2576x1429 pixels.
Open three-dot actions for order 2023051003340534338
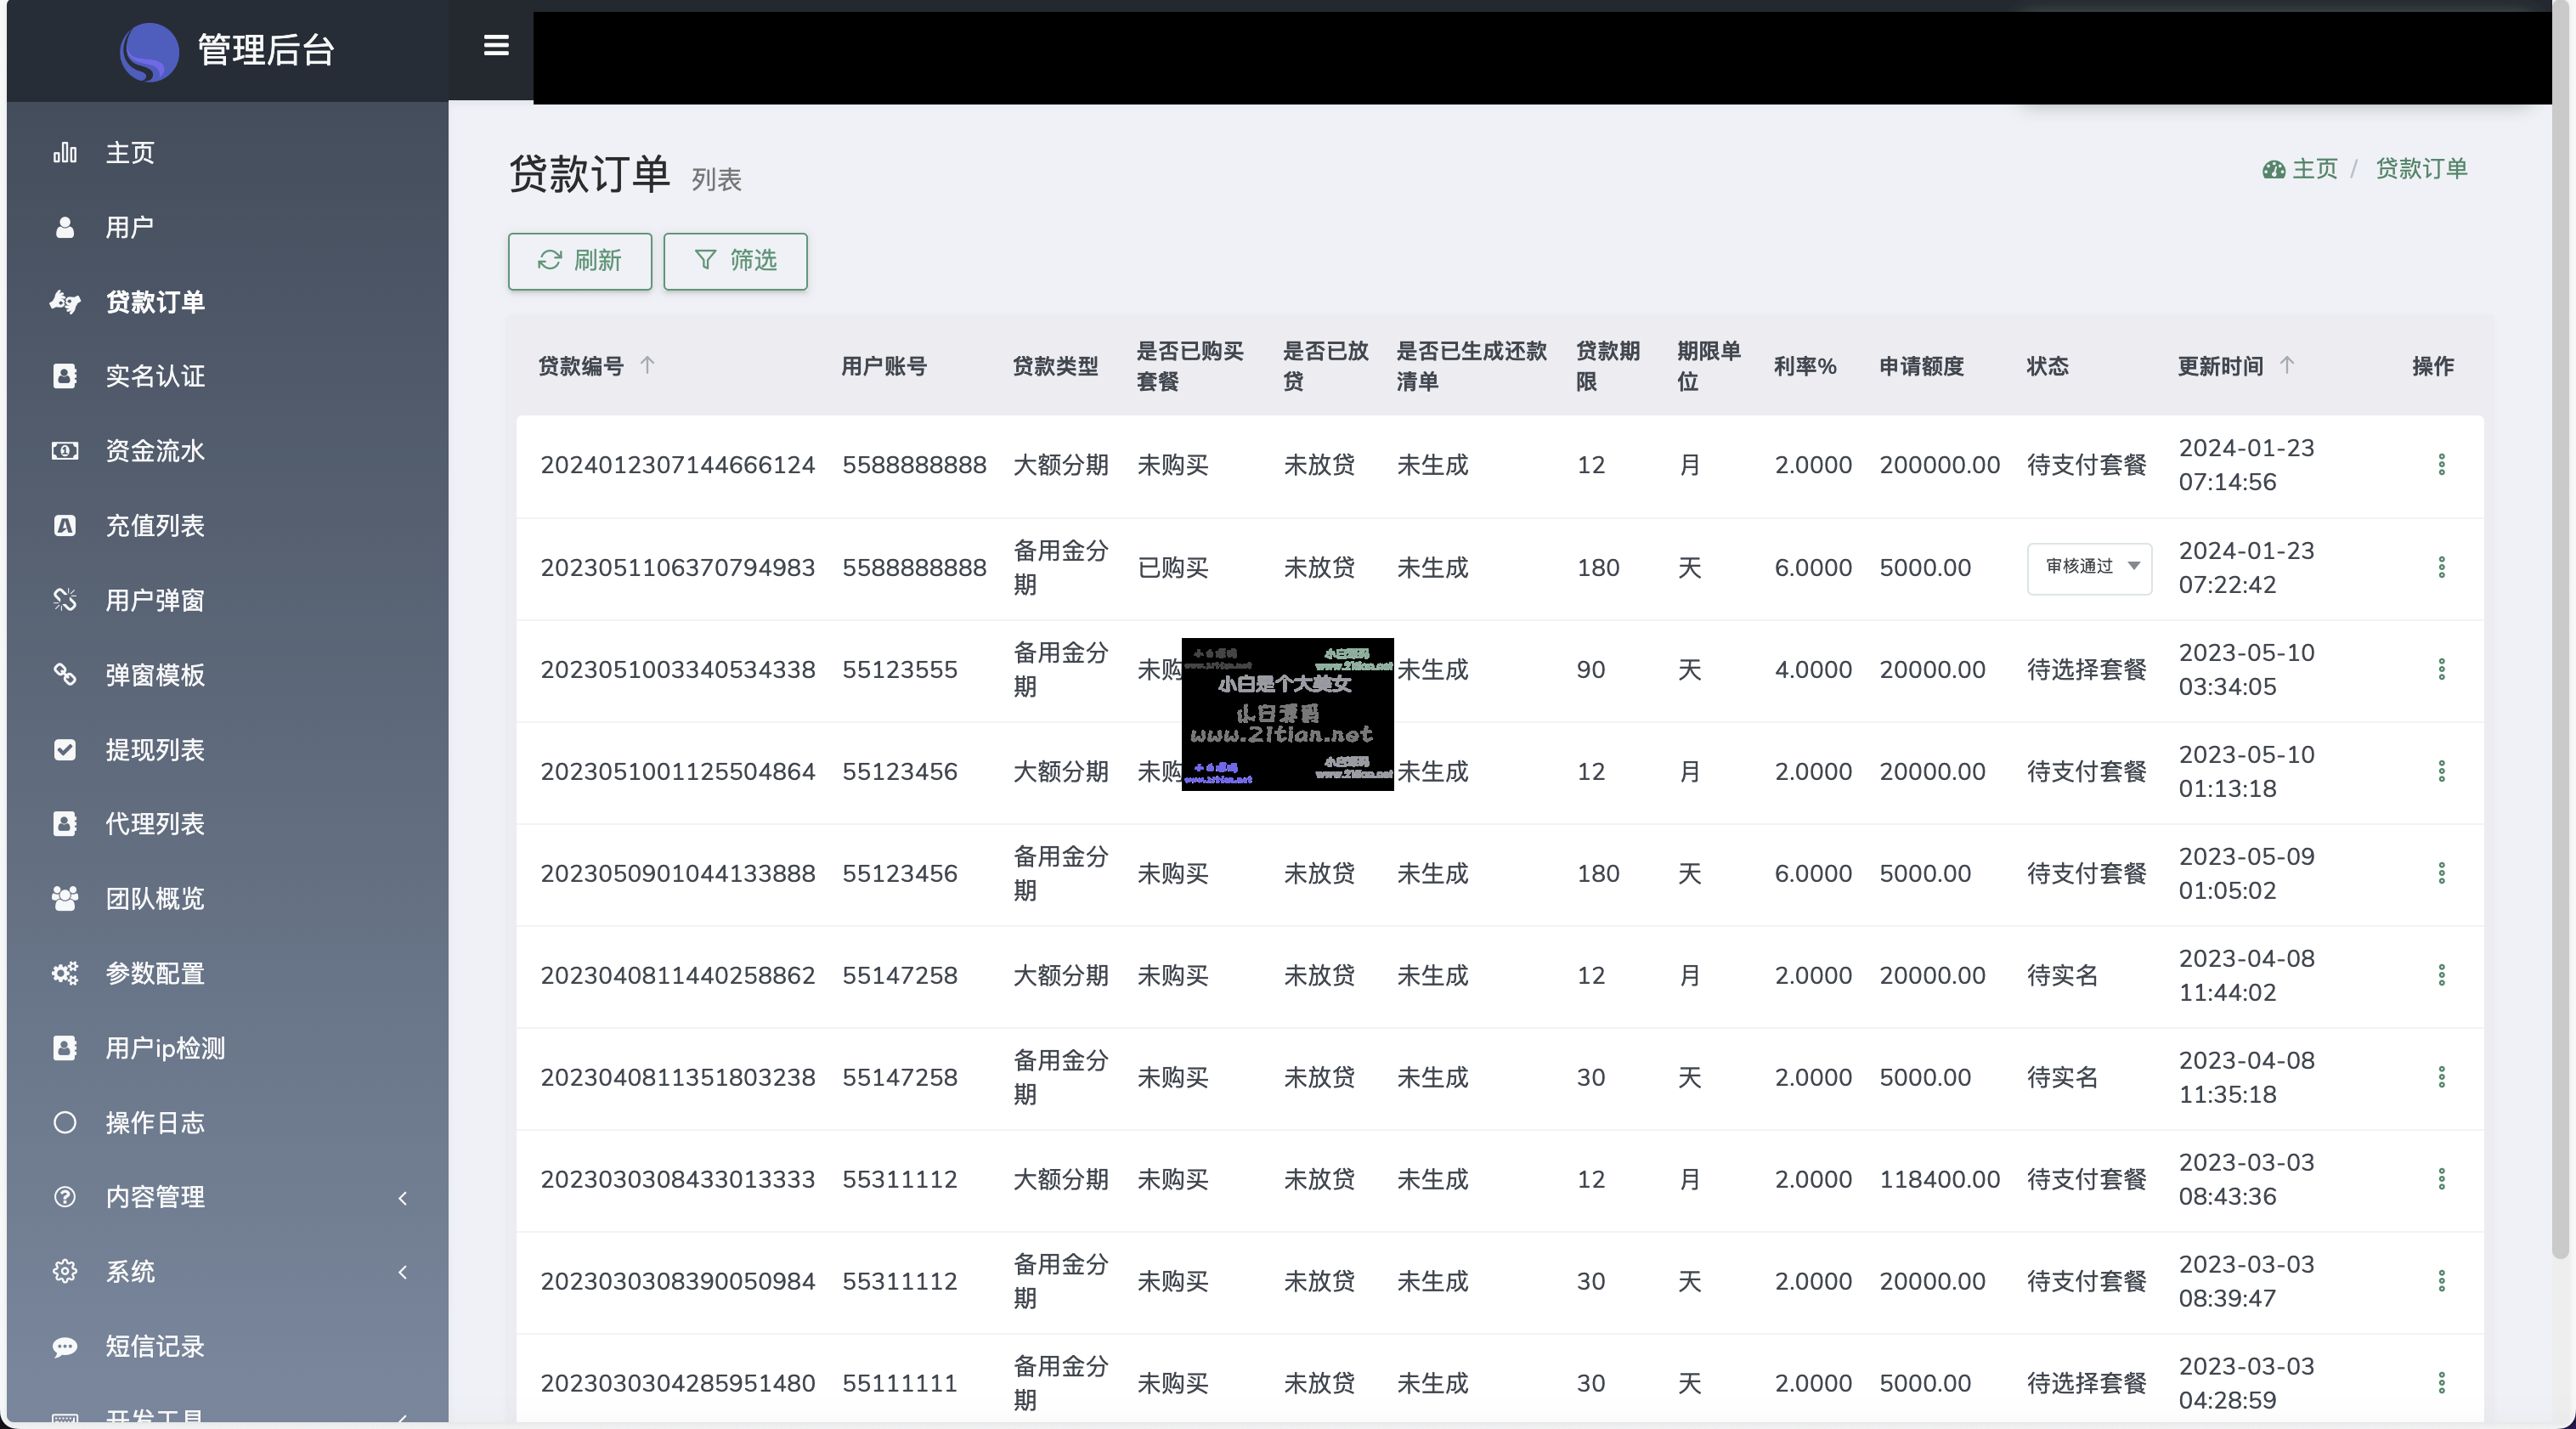[x=2441, y=670]
